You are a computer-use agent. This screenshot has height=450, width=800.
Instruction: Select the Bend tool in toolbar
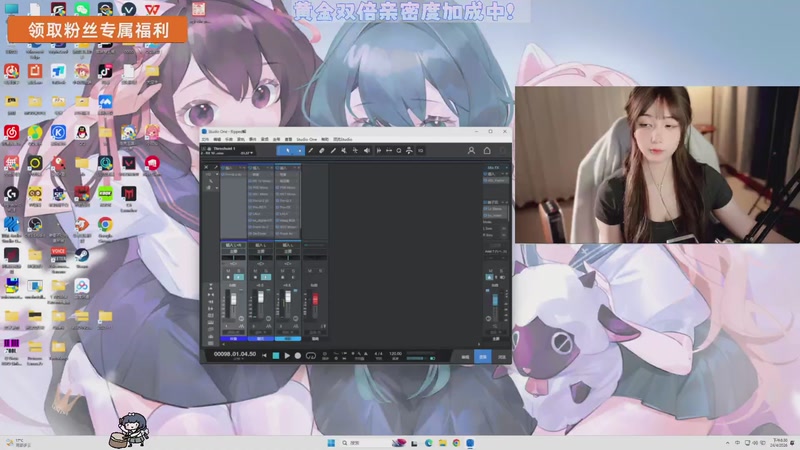[356, 151]
